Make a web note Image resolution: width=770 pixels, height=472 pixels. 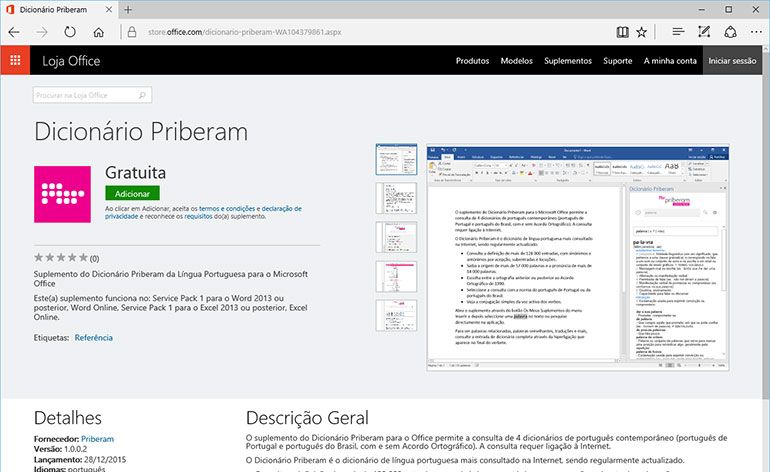705,32
